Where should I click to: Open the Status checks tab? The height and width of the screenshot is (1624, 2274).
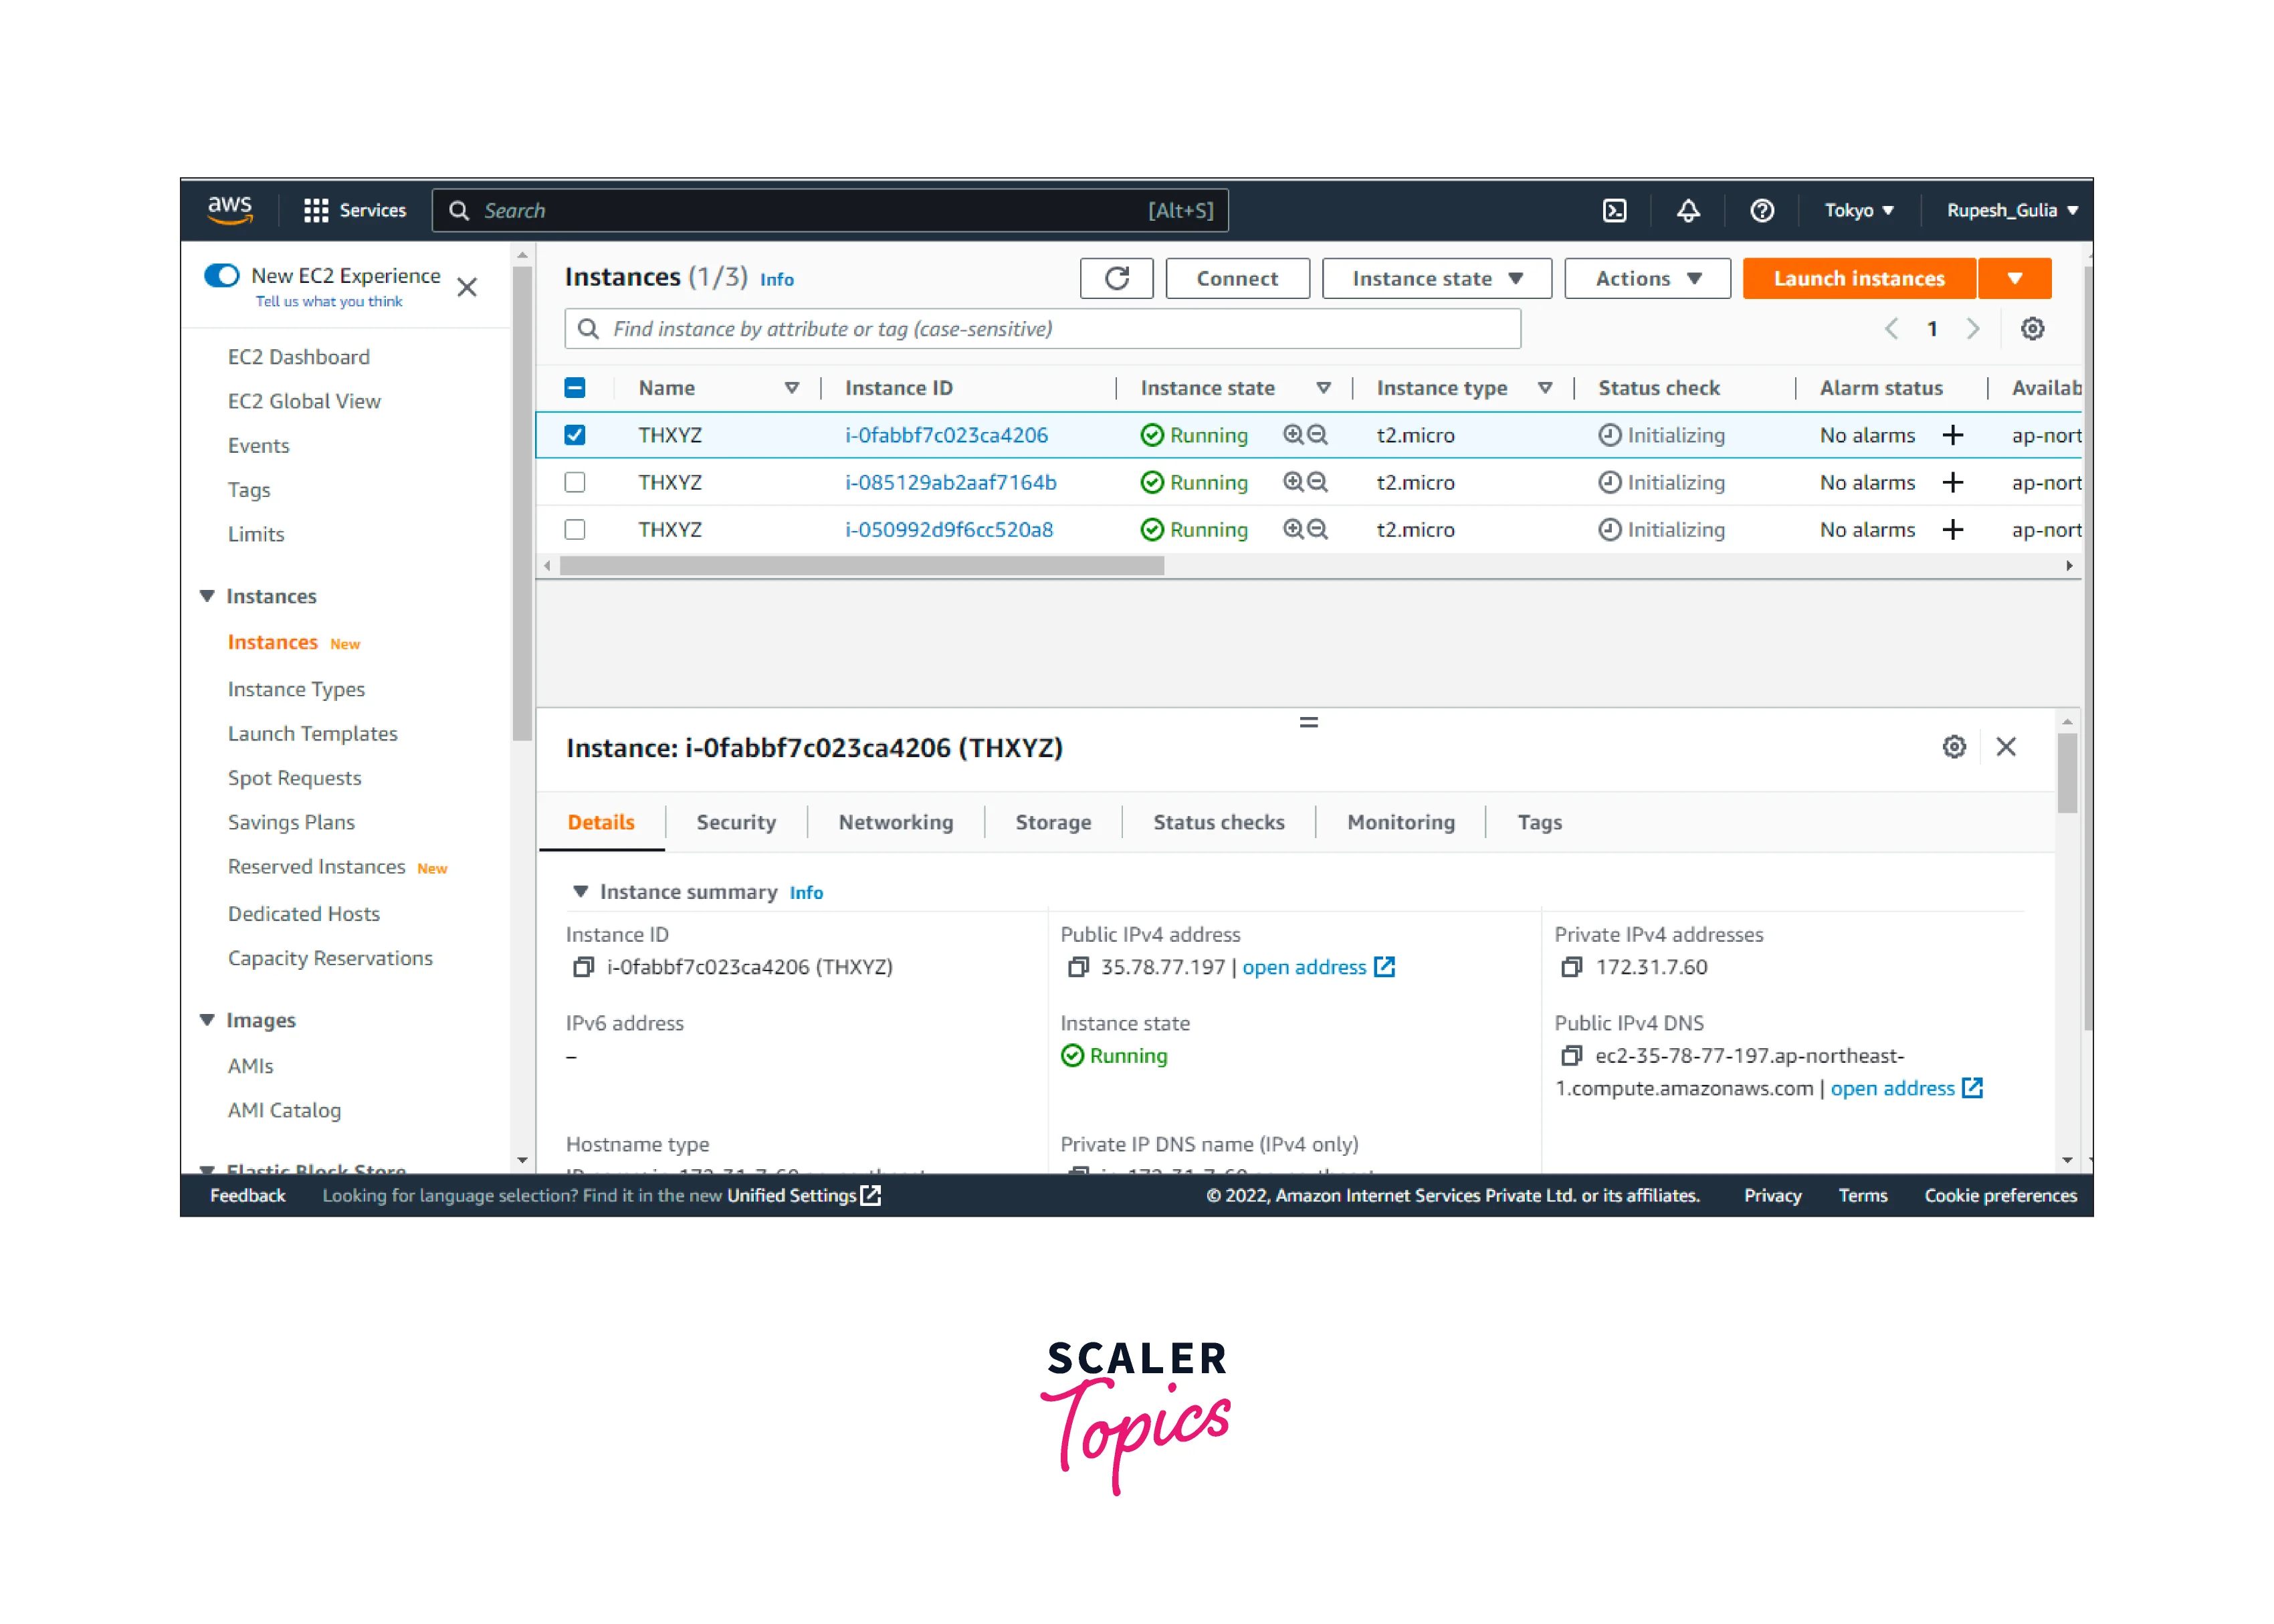1218,822
